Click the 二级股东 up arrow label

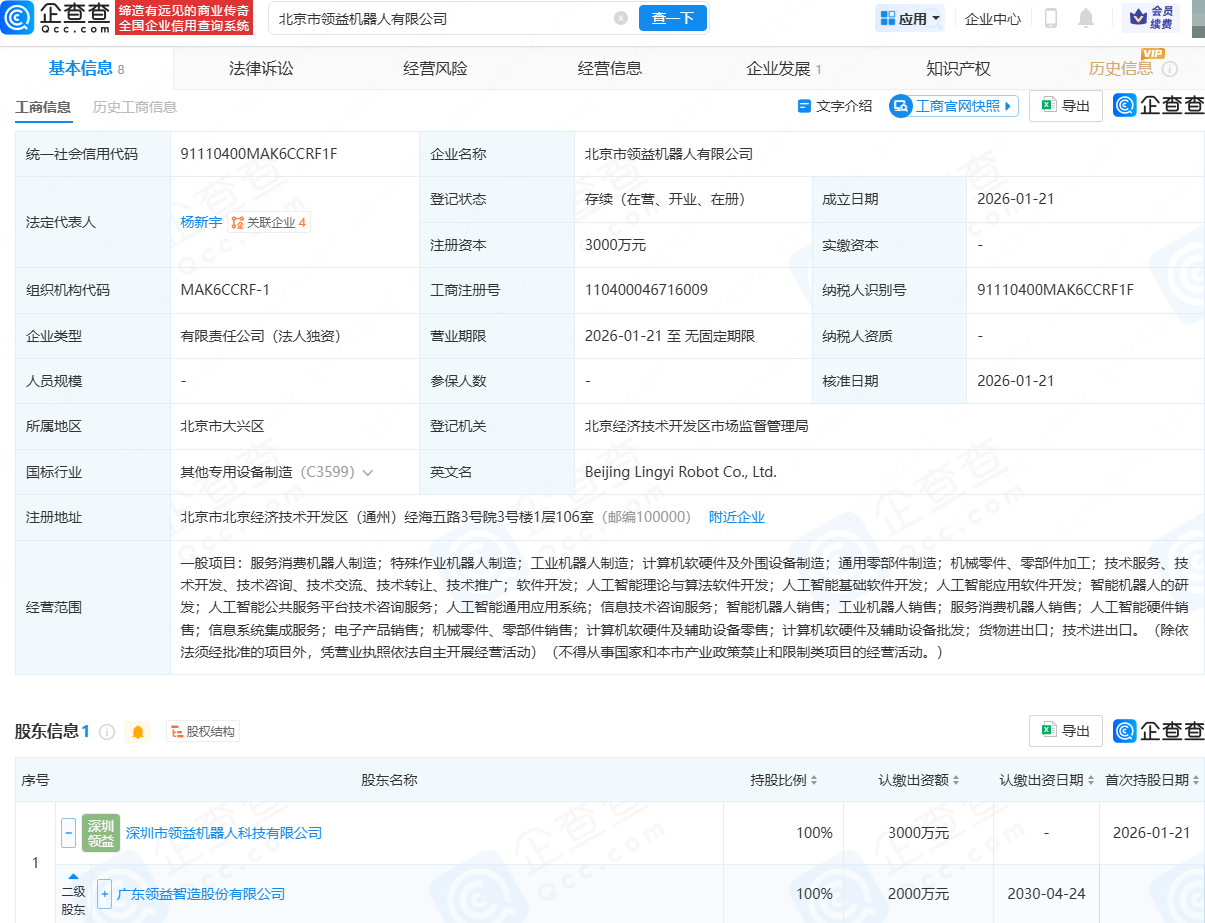click(x=73, y=893)
